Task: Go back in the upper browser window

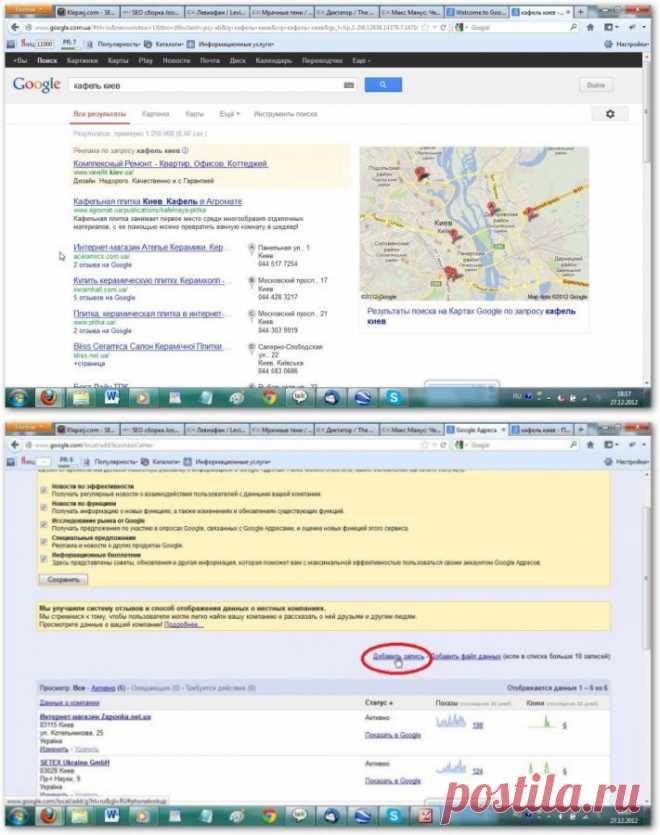Action: pos(15,27)
